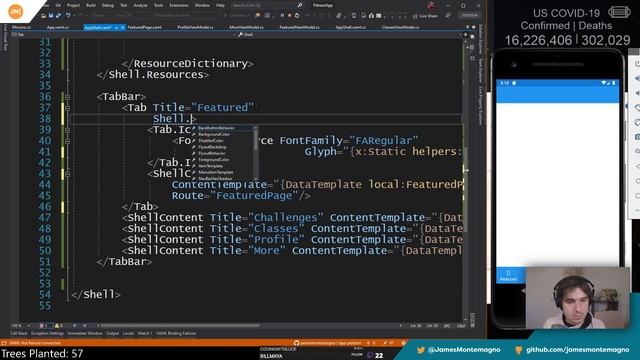
Task: Open the Debug menu
Action: [x=108, y=5]
